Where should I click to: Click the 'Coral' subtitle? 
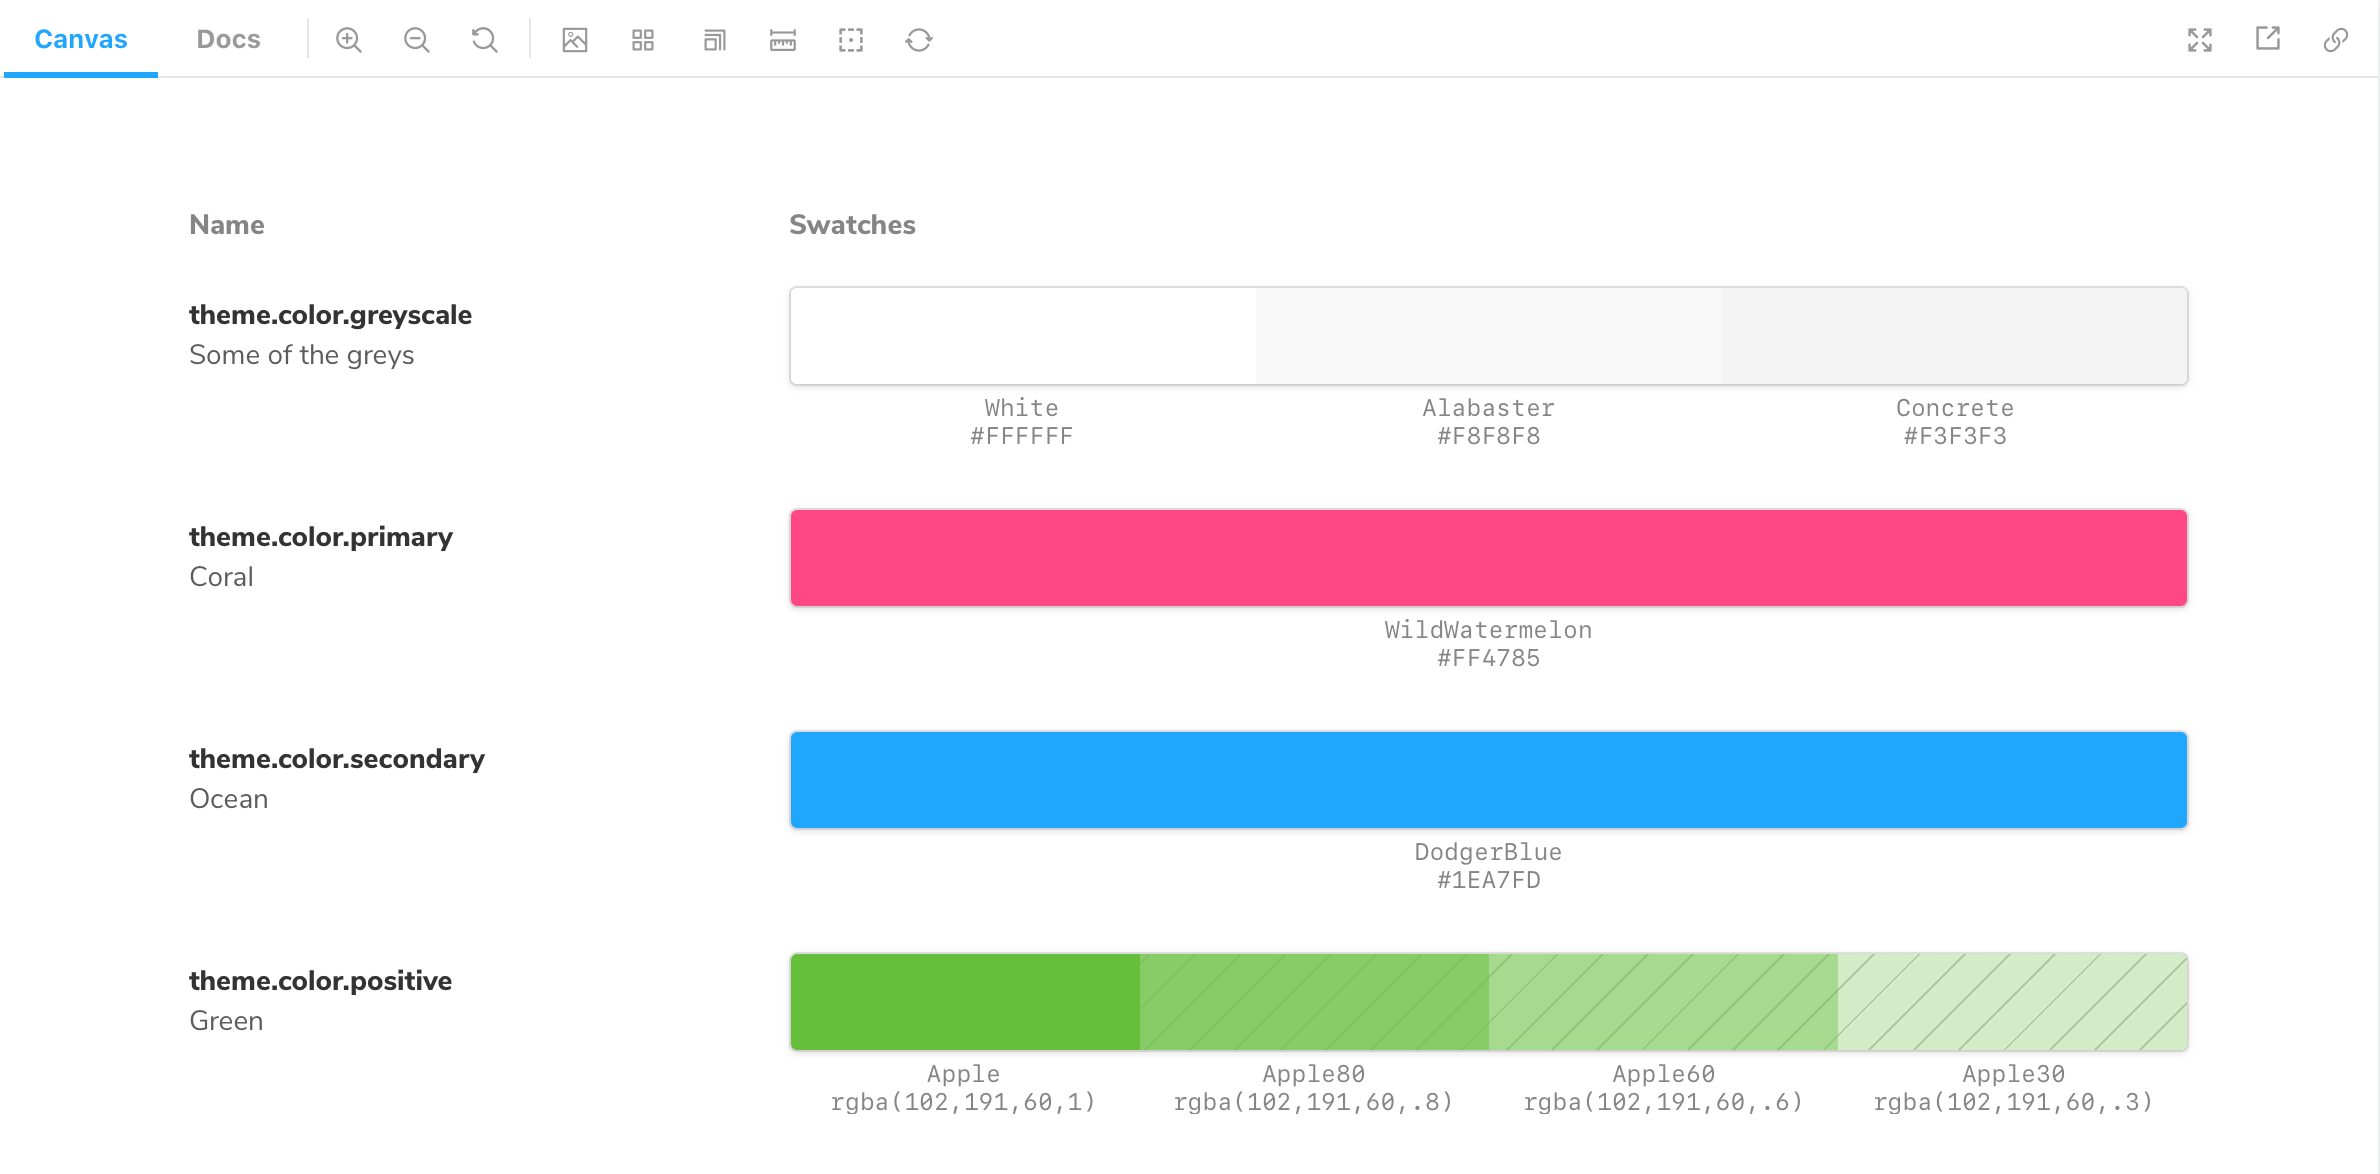point(221,577)
